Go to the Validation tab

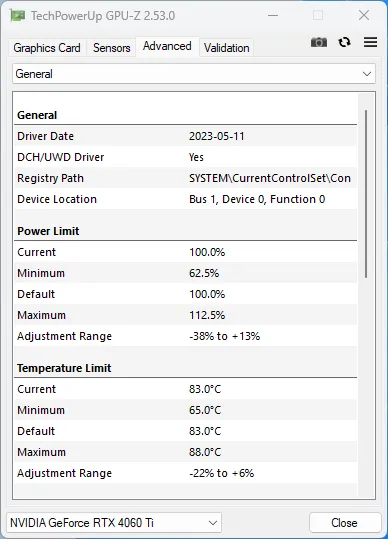226,48
